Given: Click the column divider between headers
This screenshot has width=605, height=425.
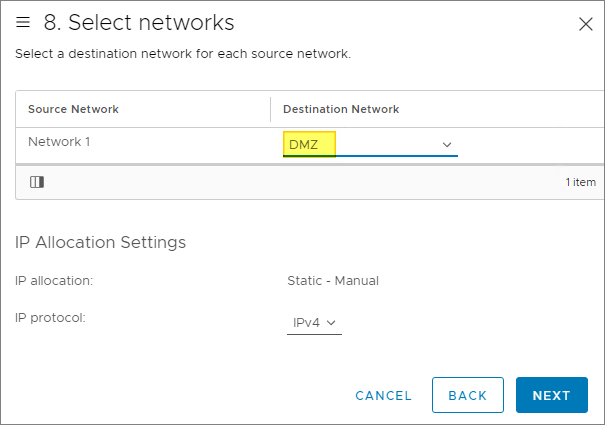Looking at the screenshot, I should coord(270,109).
